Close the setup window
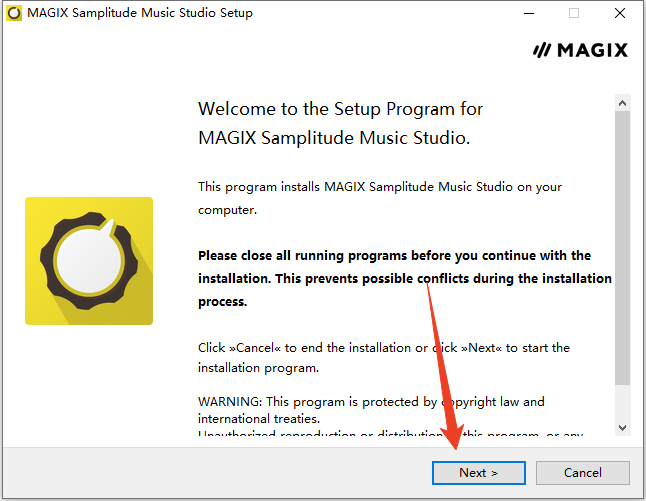The image size is (646, 501). pos(621,13)
